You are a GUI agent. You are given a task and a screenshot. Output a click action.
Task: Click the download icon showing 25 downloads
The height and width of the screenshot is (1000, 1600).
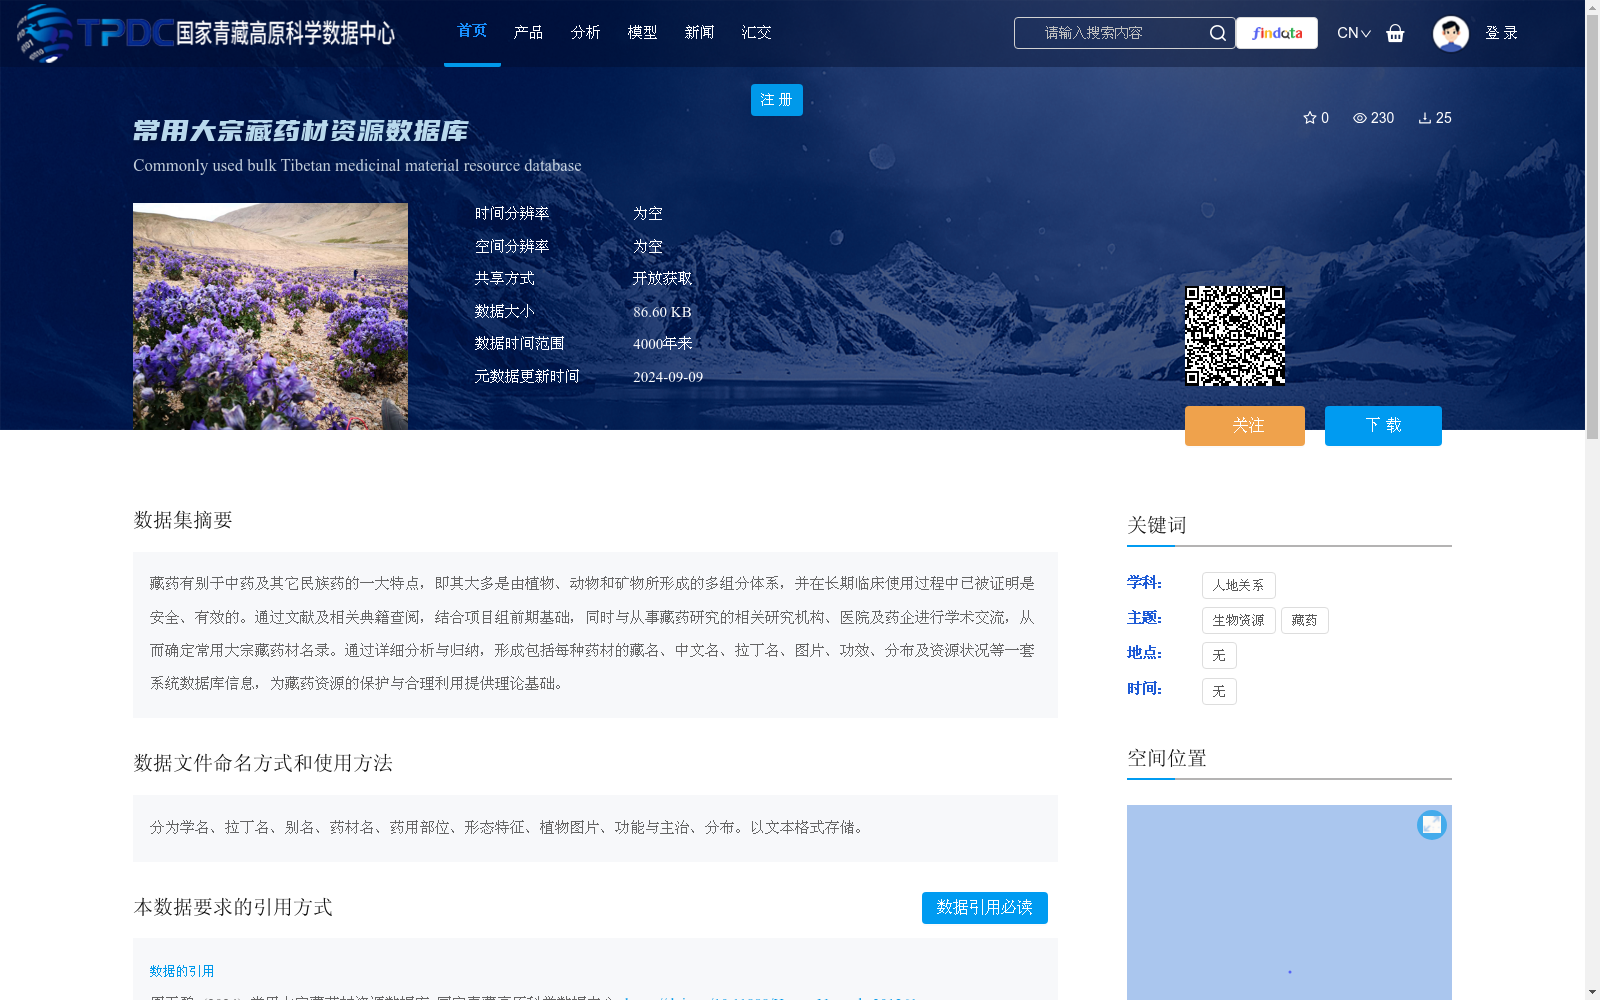[1426, 118]
